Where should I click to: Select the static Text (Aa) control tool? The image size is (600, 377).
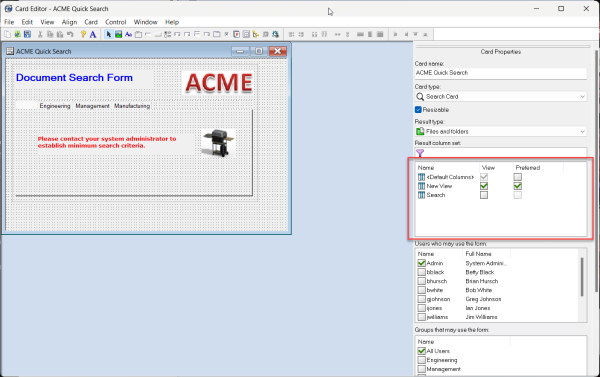click(x=129, y=34)
